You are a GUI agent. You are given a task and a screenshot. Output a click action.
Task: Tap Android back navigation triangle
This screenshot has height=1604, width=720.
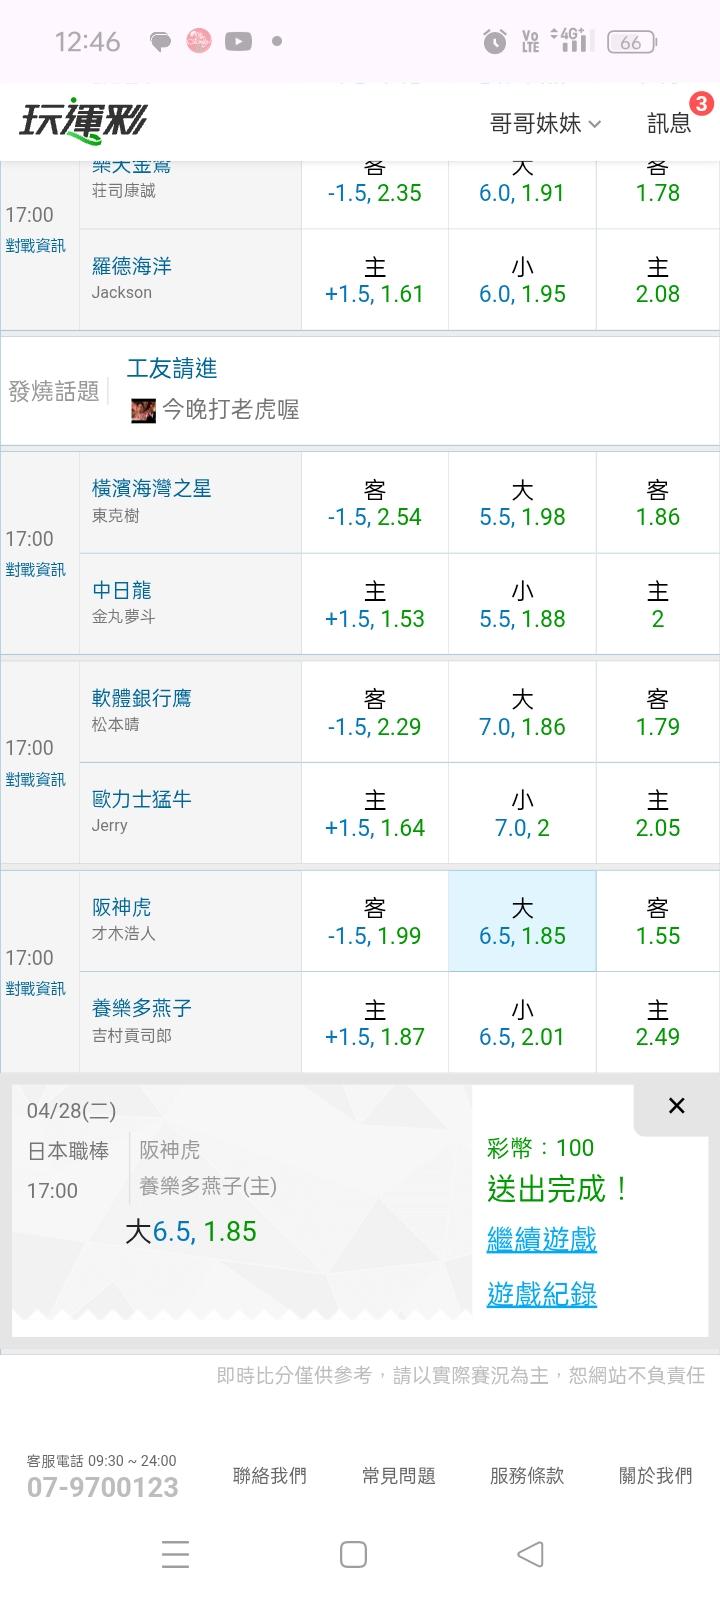[x=530, y=1553]
